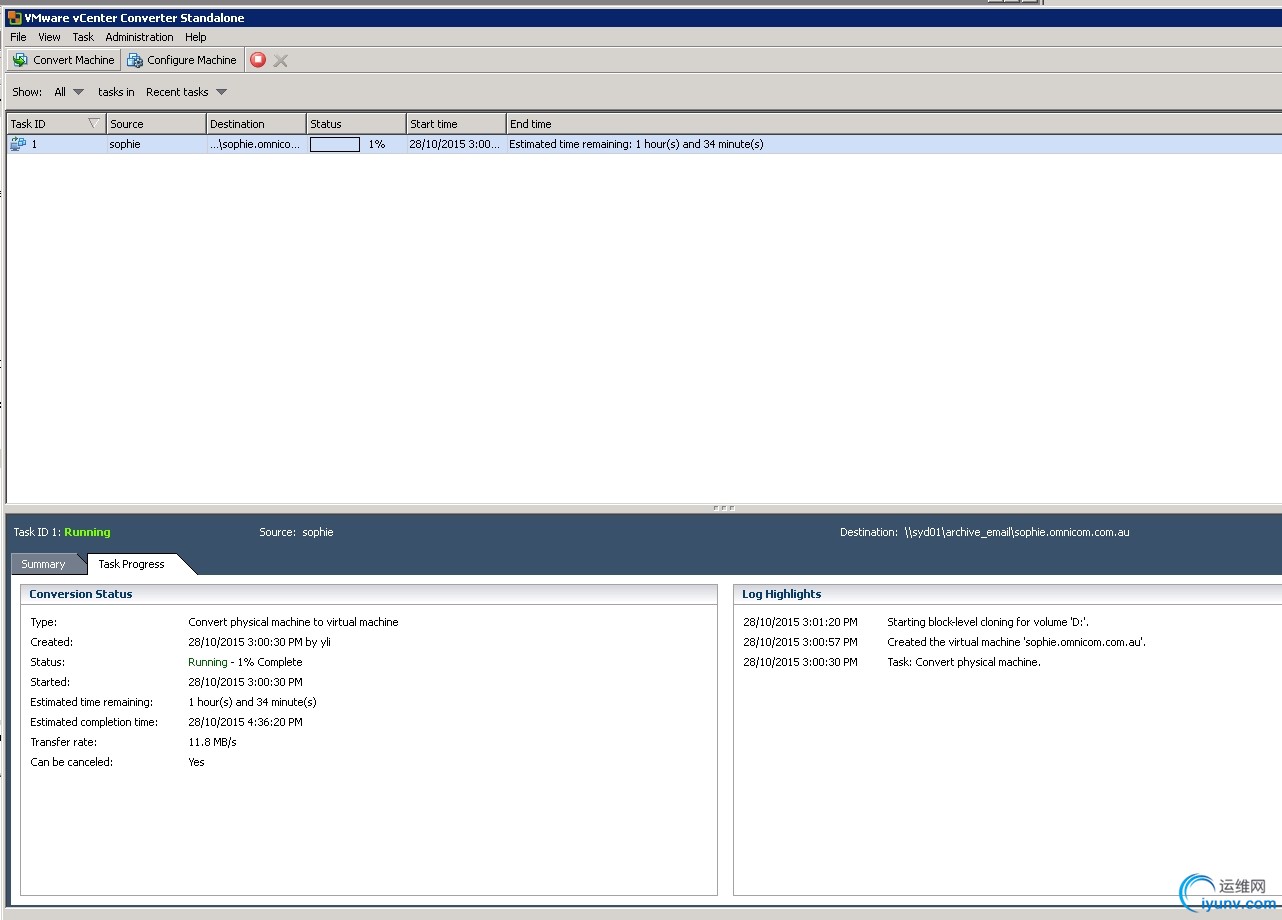The image size is (1282, 920).
Task: Click the log timestamp '28/10/2015 3:00:57 PM'
Action: pos(800,642)
